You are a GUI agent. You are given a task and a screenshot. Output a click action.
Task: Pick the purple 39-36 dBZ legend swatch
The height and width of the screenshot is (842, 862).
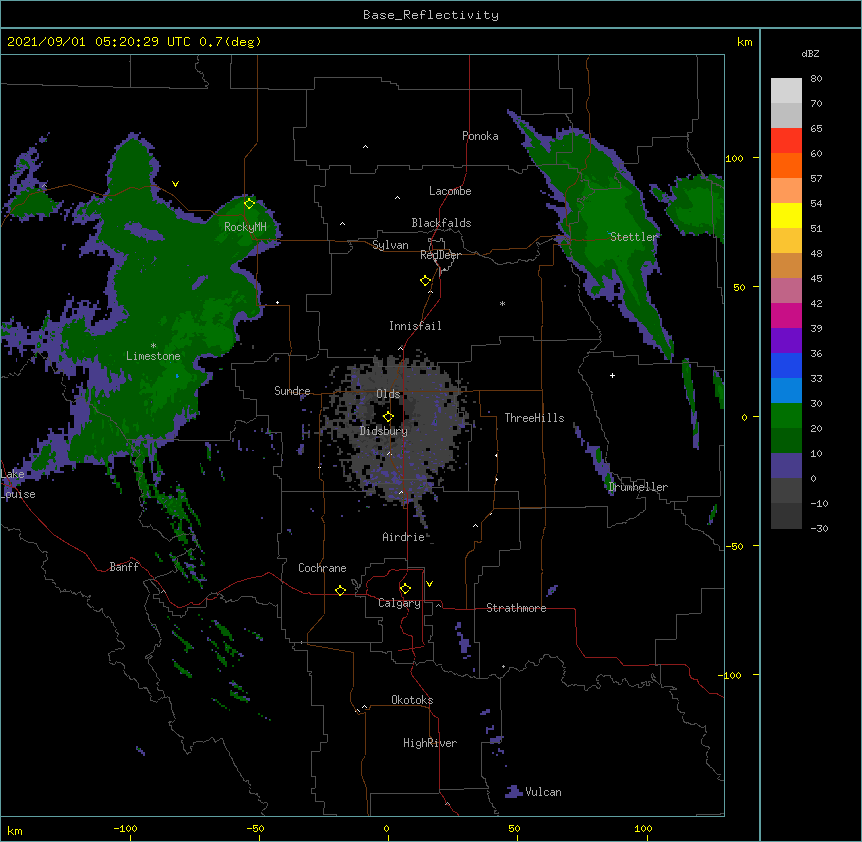pyautogui.click(x=786, y=341)
